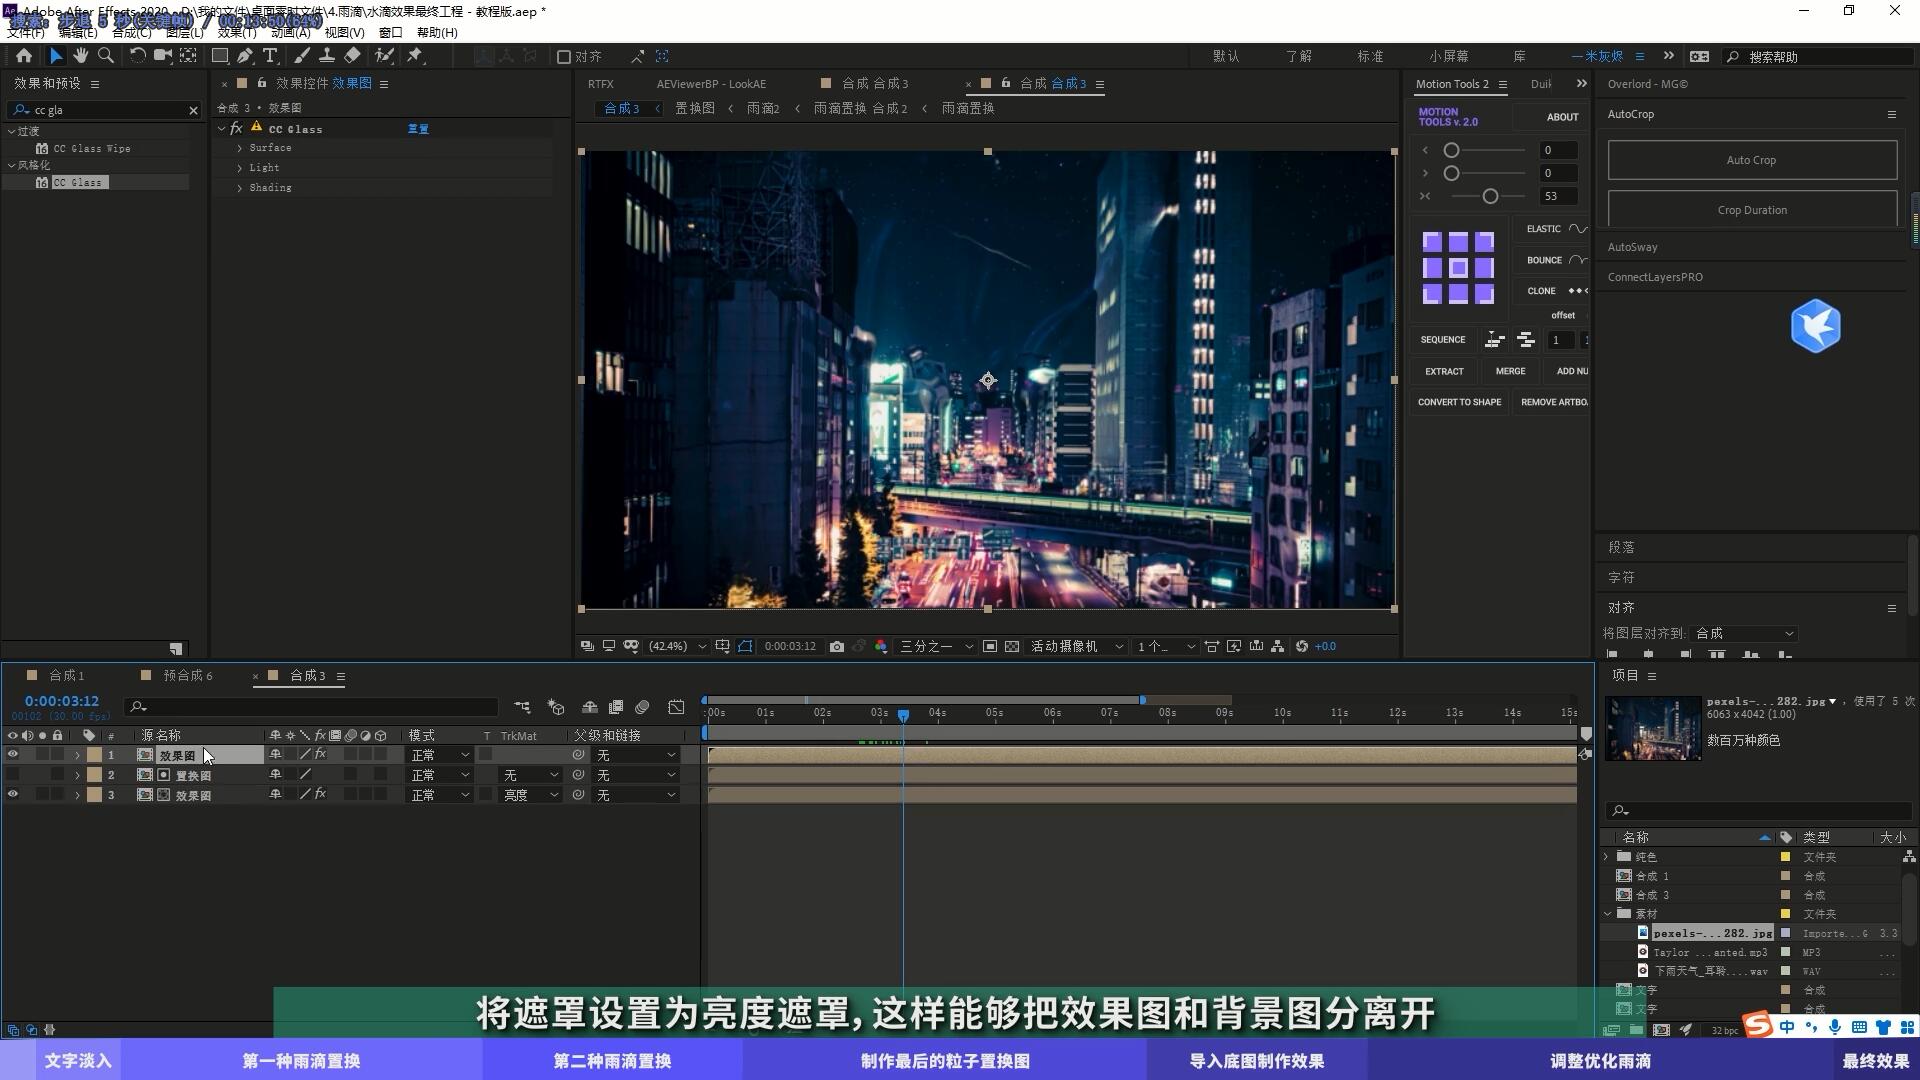Open the 帮助(H) menu

437,33
